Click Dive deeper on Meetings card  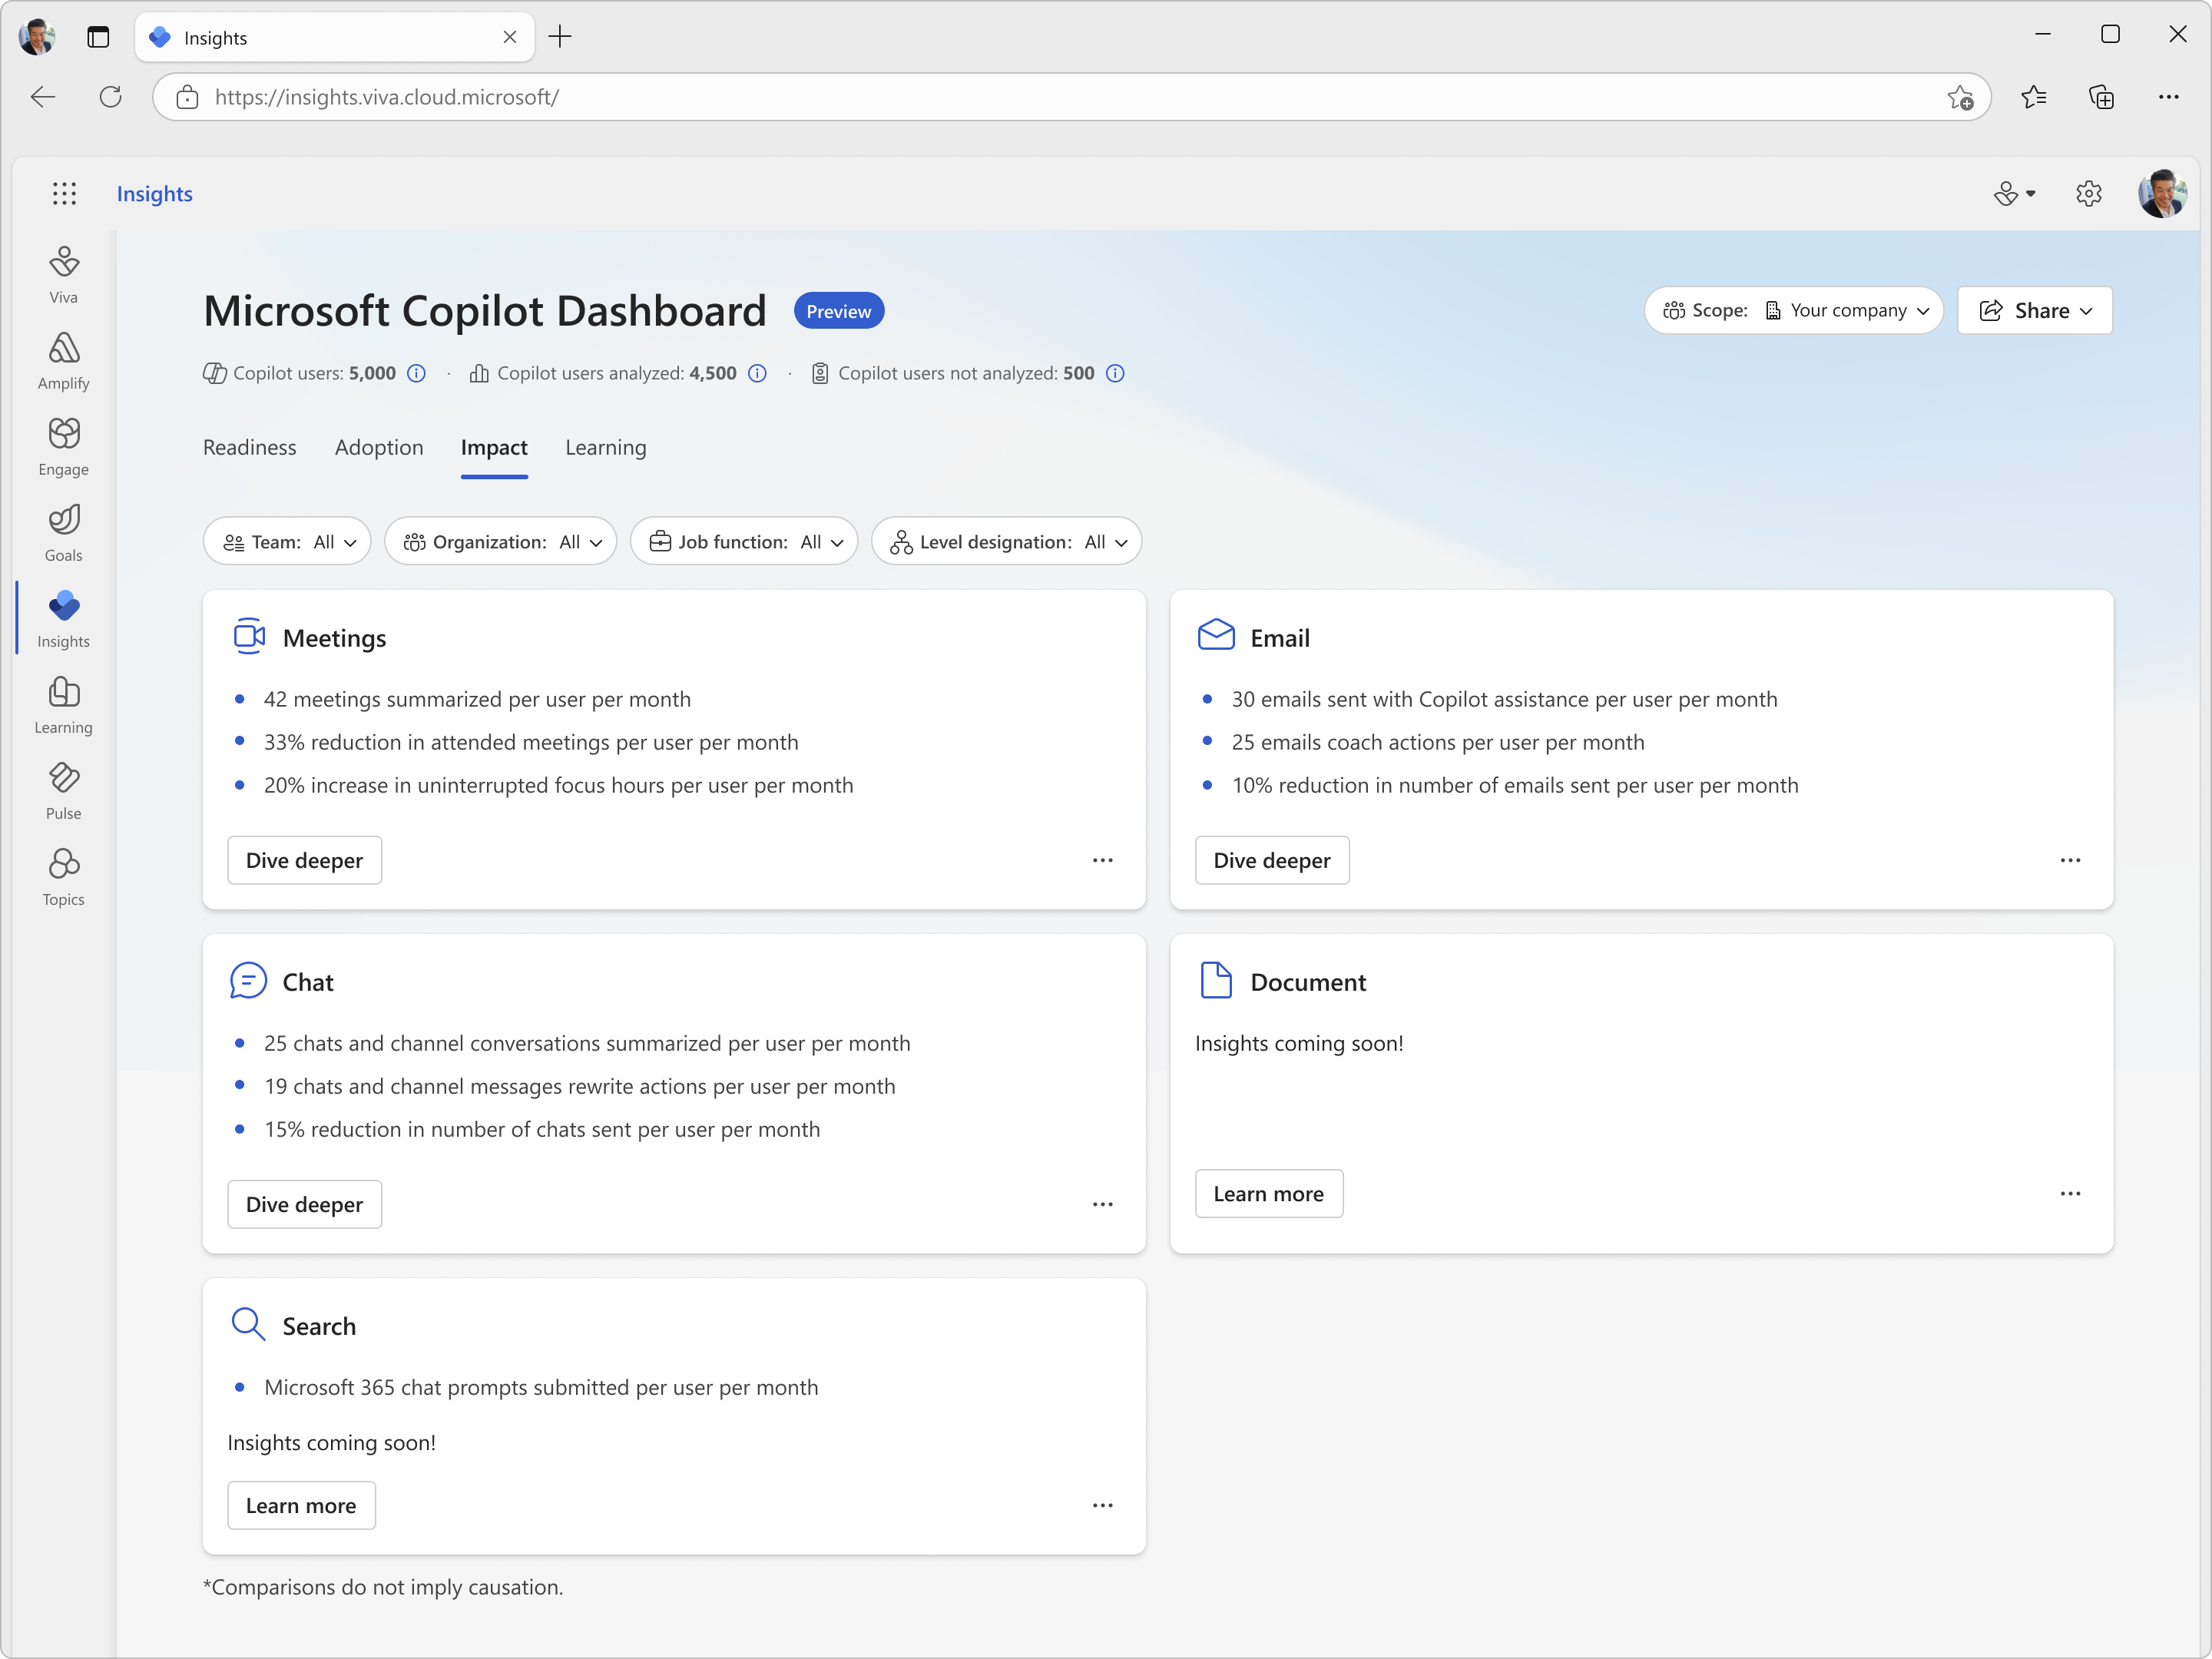[304, 860]
